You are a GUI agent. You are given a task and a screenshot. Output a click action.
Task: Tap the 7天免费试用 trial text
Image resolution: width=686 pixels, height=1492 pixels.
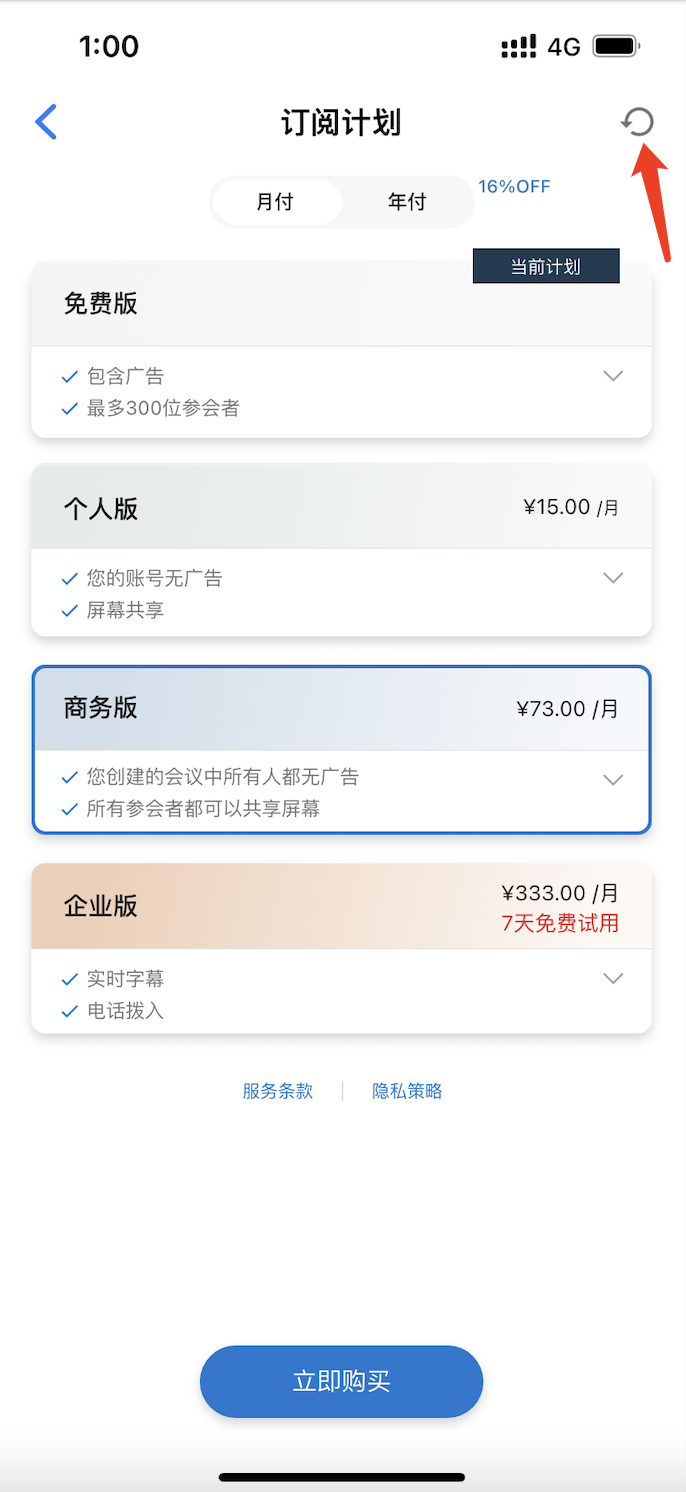[x=560, y=923]
